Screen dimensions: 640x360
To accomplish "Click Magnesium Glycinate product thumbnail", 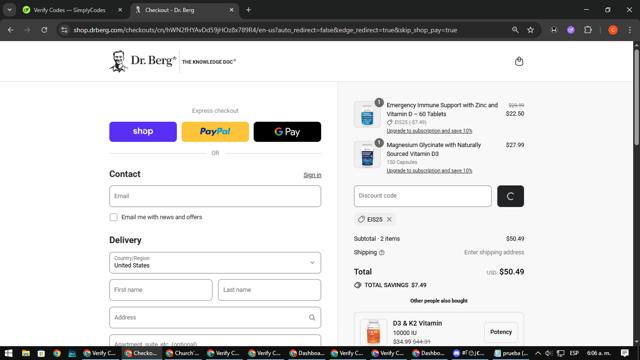I will point(367,154).
